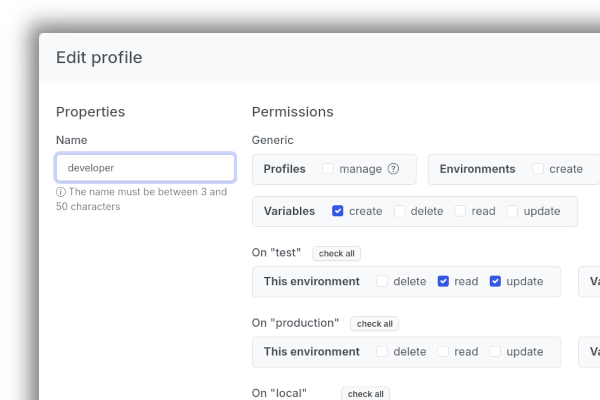Allow delete on the production environment
Screen dimensions: 600x400
click(382, 352)
